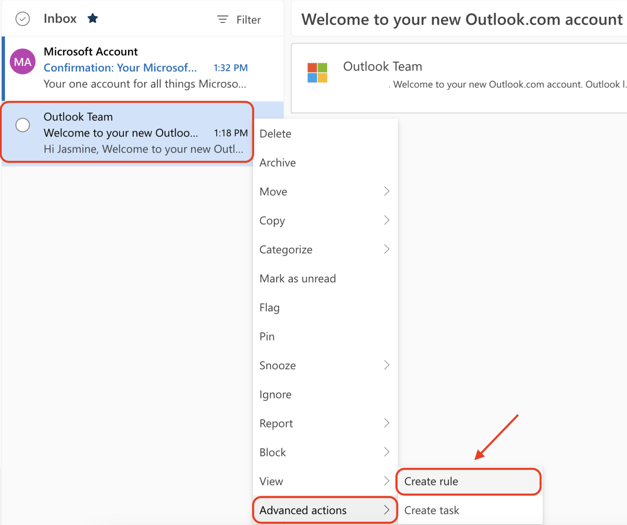The width and height of the screenshot is (627, 525).
Task: Click Create task in the submenu
Action: [x=432, y=510]
